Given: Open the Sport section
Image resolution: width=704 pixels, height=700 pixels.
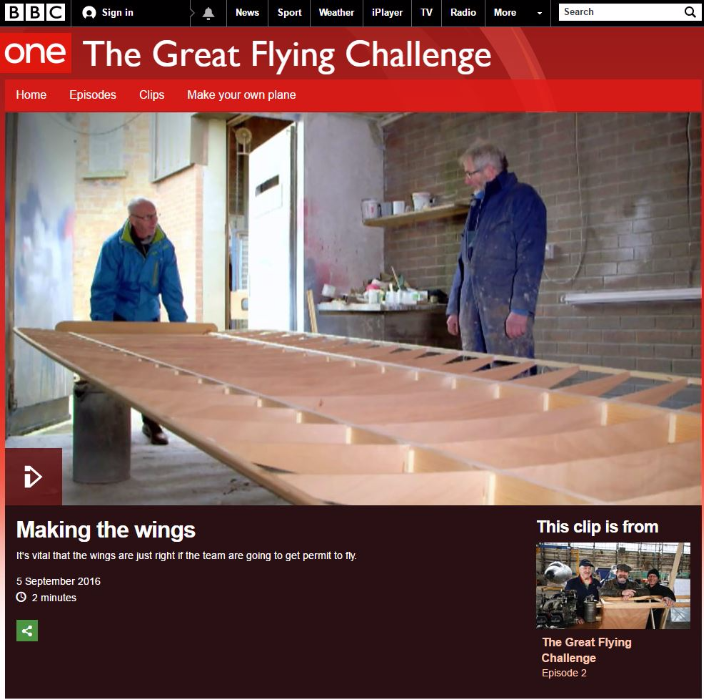Looking at the screenshot, I should [289, 13].
